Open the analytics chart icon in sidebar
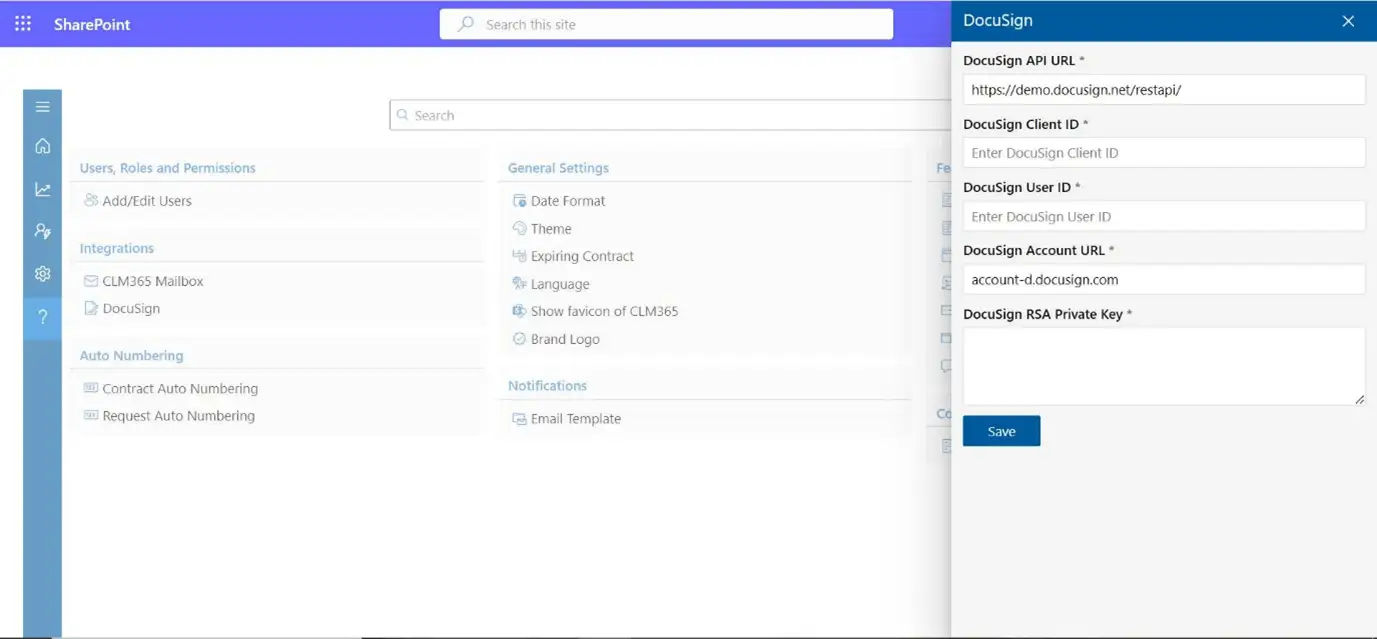This screenshot has height=639, width=1377. [42, 189]
